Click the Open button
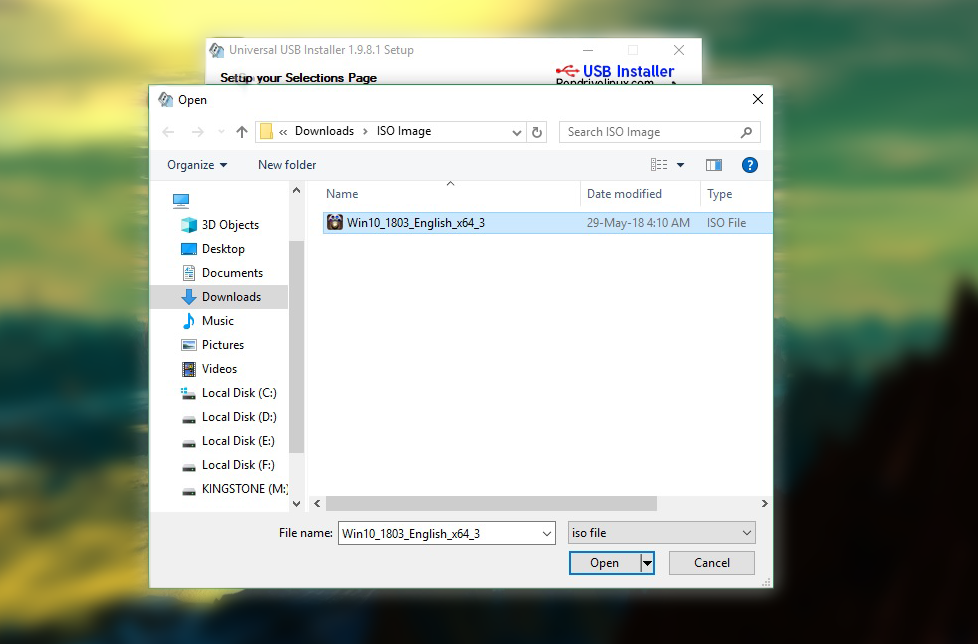 tap(604, 563)
